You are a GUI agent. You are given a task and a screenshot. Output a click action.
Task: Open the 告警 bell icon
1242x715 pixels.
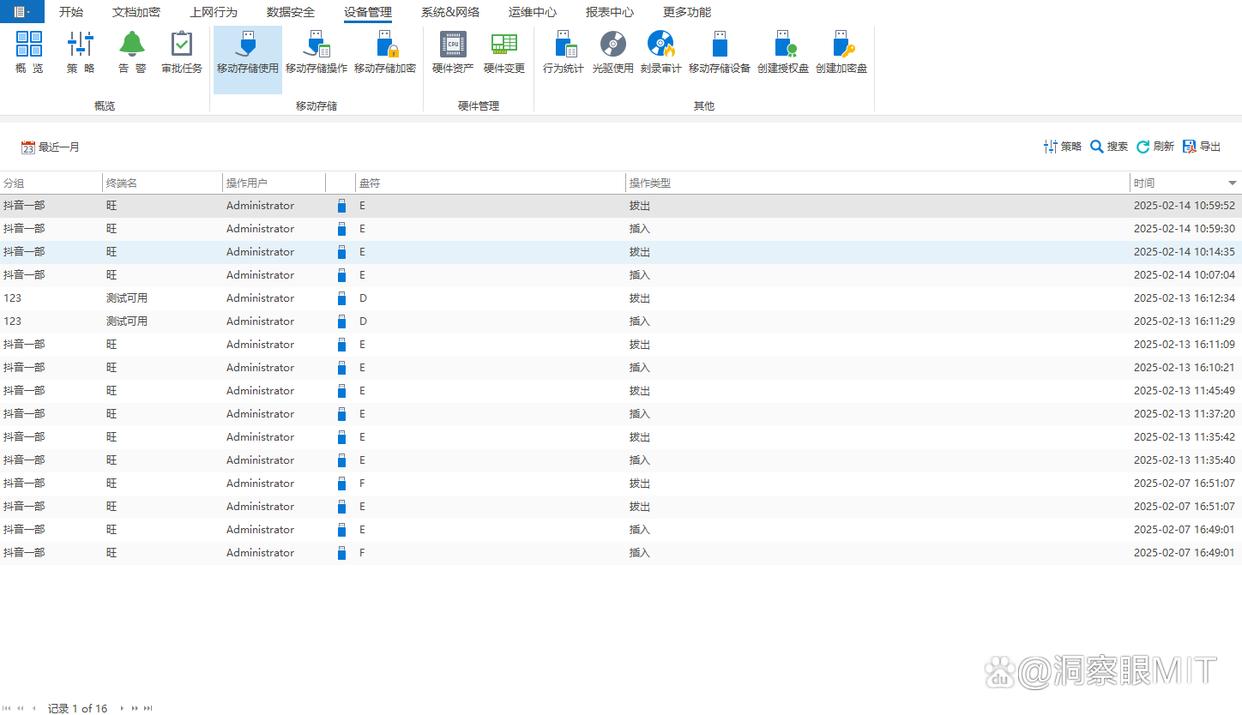pyautogui.click(x=132, y=44)
